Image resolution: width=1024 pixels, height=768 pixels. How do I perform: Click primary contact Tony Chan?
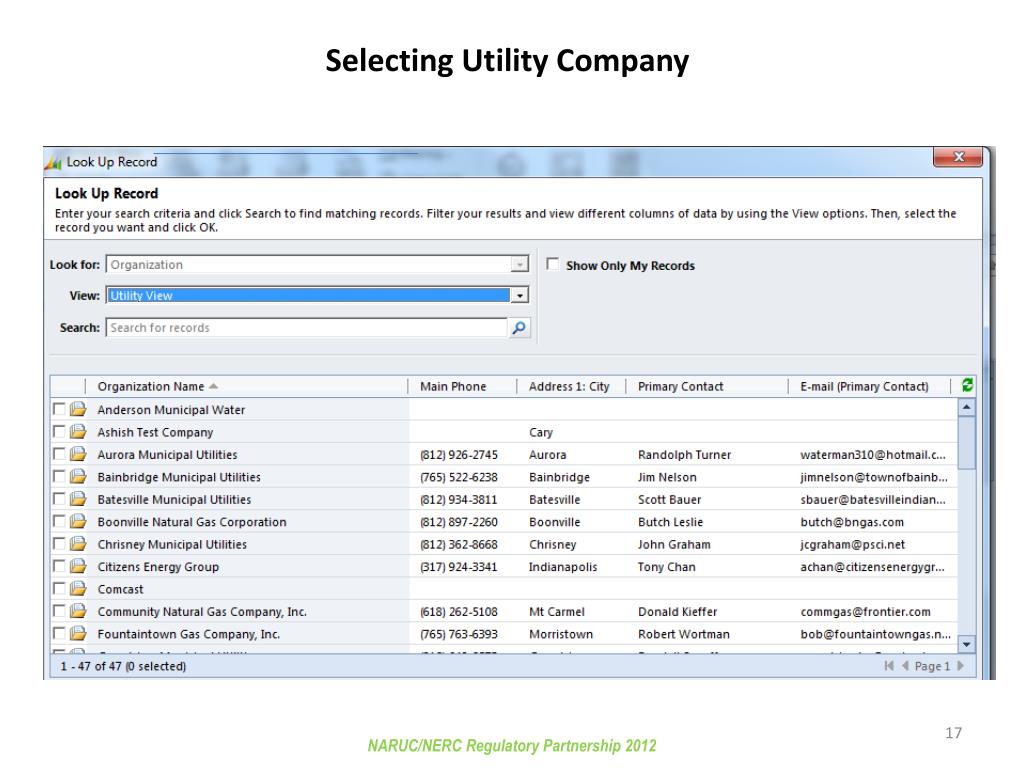[x=666, y=567]
